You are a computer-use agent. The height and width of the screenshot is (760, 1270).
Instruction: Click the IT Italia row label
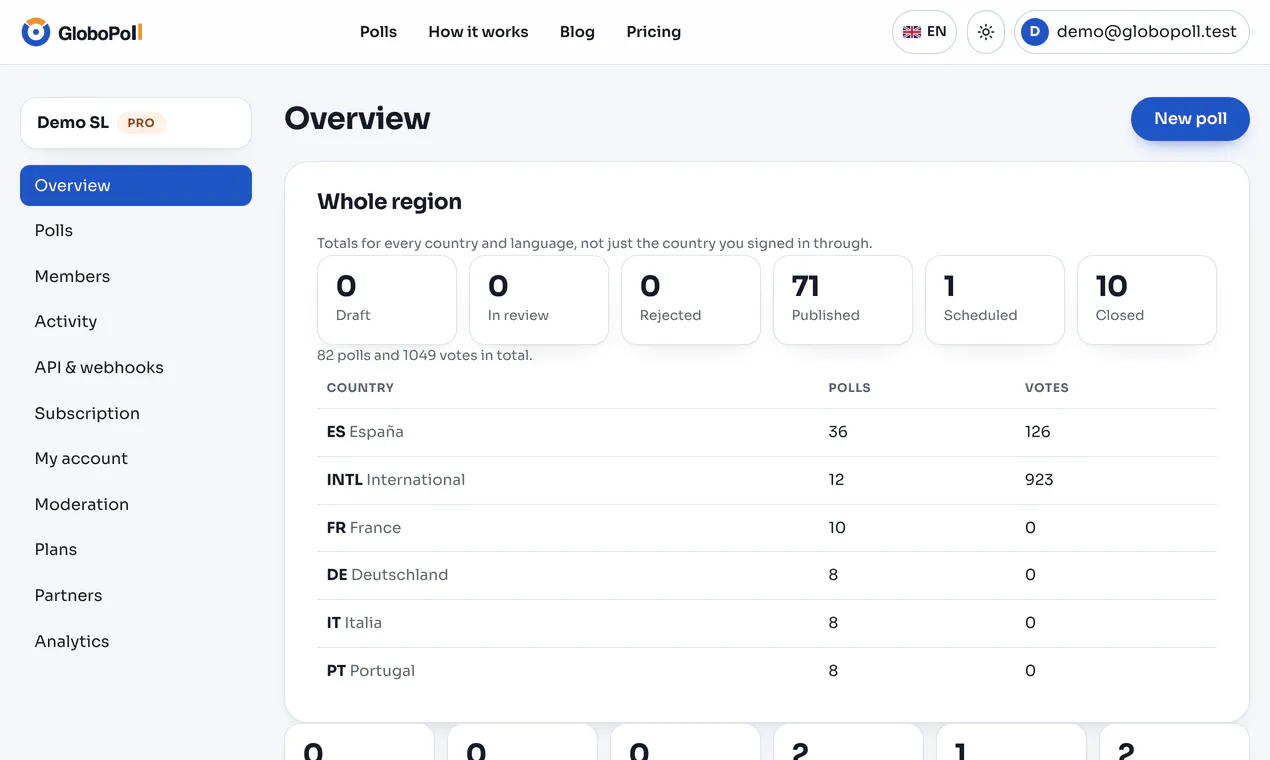pyautogui.click(x=354, y=623)
